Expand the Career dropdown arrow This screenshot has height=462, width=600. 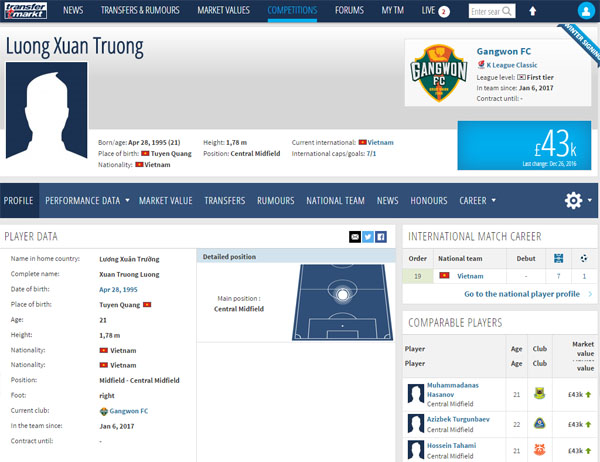[x=494, y=200]
